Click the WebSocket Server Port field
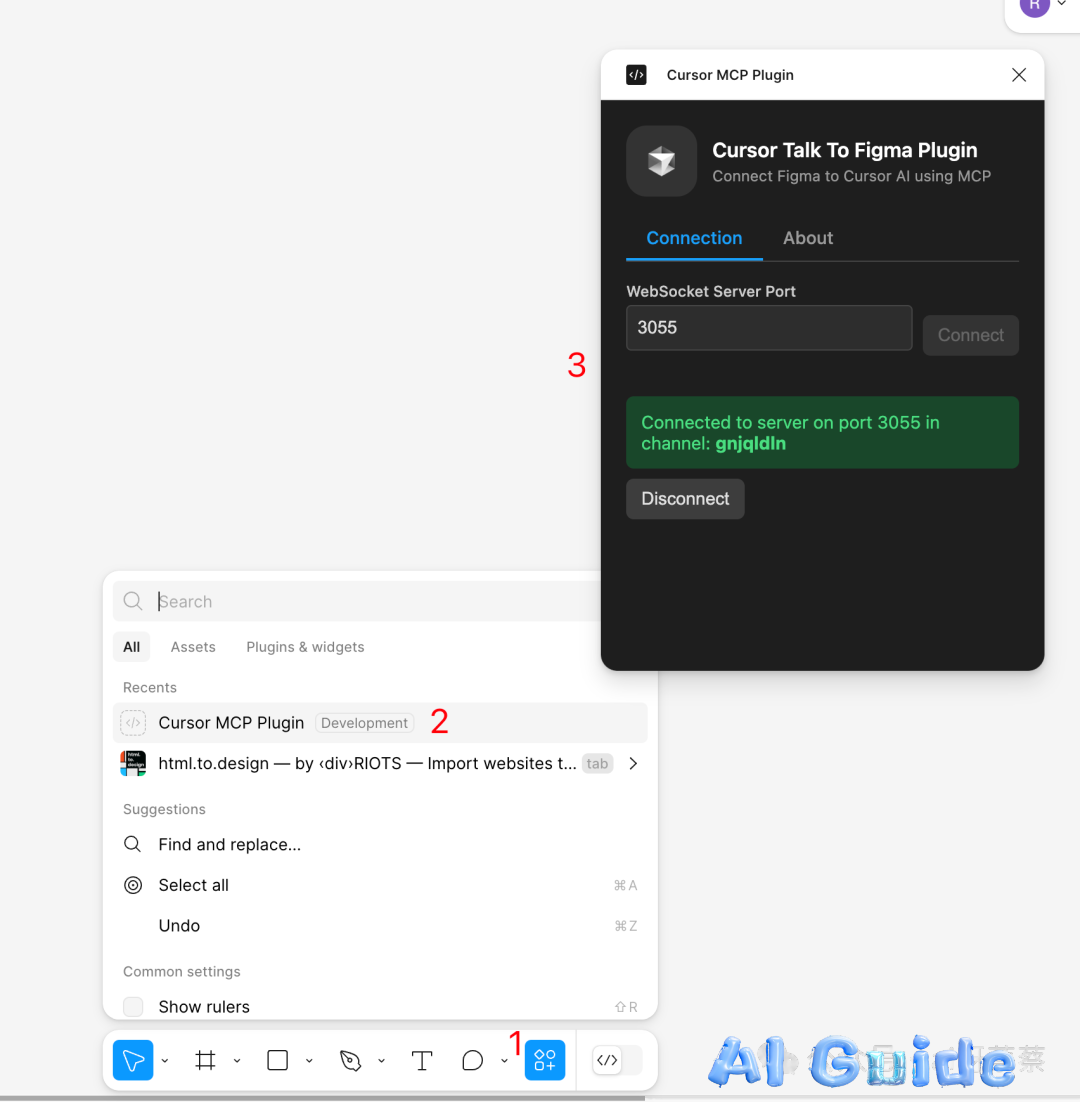Image resolution: width=1080 pixels, height=1102 pixels. (x=769, y=328)
